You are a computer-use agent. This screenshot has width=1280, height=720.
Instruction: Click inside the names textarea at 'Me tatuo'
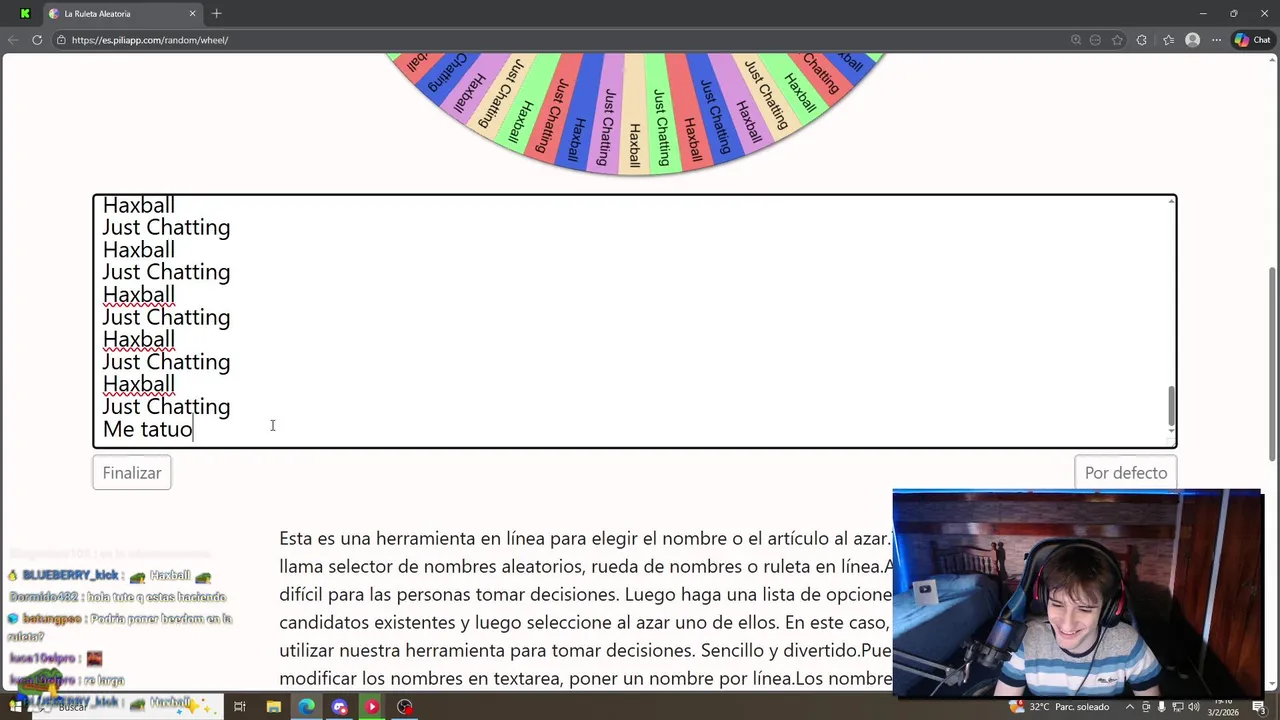(148, 429)
